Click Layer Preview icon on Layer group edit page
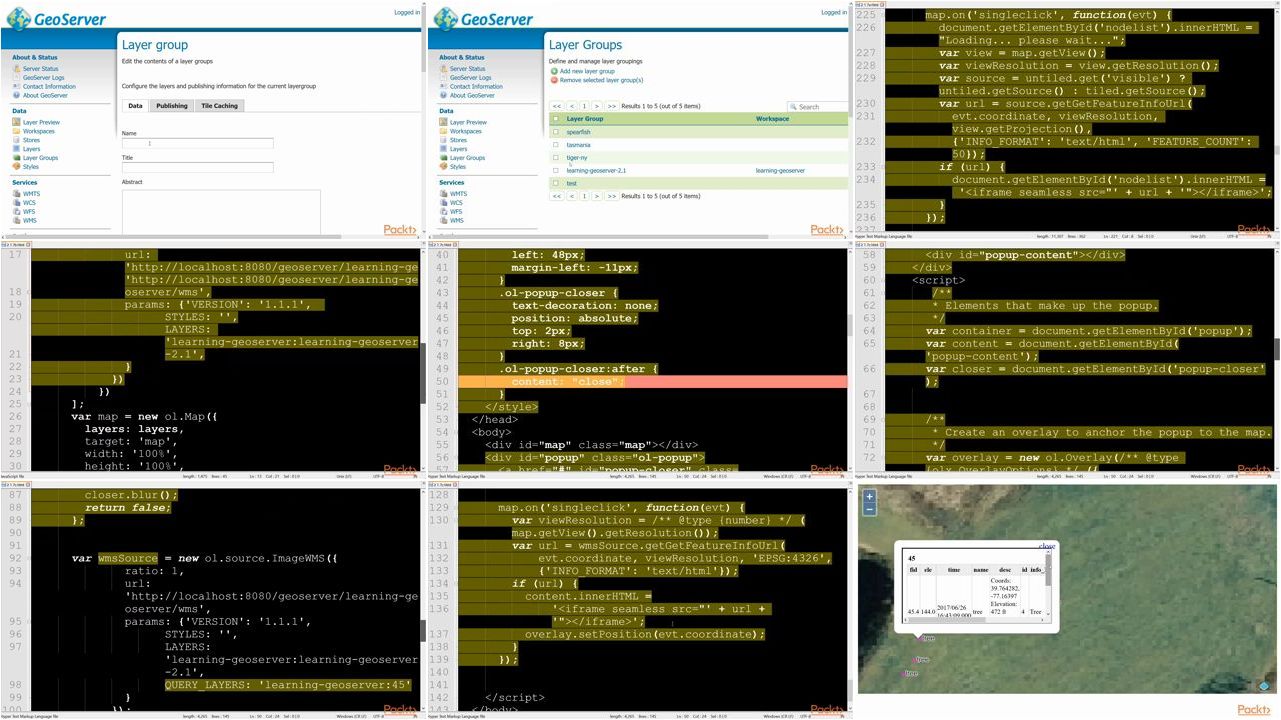 coord(16,122)
